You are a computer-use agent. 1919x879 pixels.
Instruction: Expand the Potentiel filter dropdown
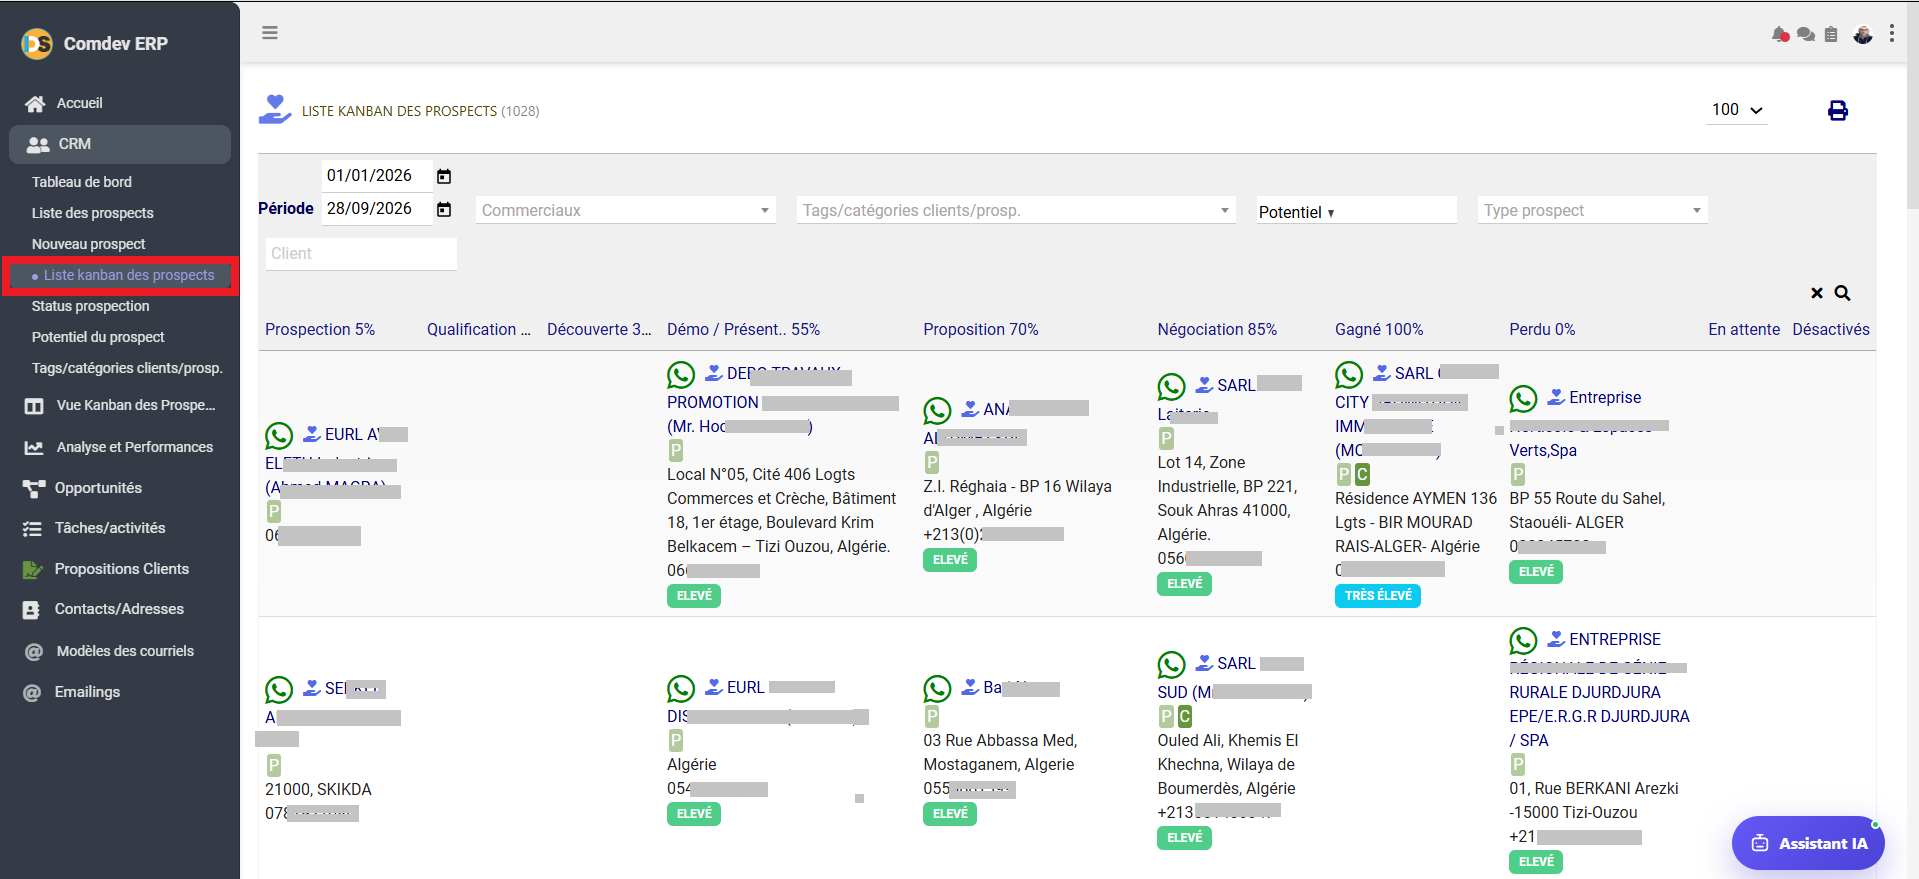(x=1356, y=211)
